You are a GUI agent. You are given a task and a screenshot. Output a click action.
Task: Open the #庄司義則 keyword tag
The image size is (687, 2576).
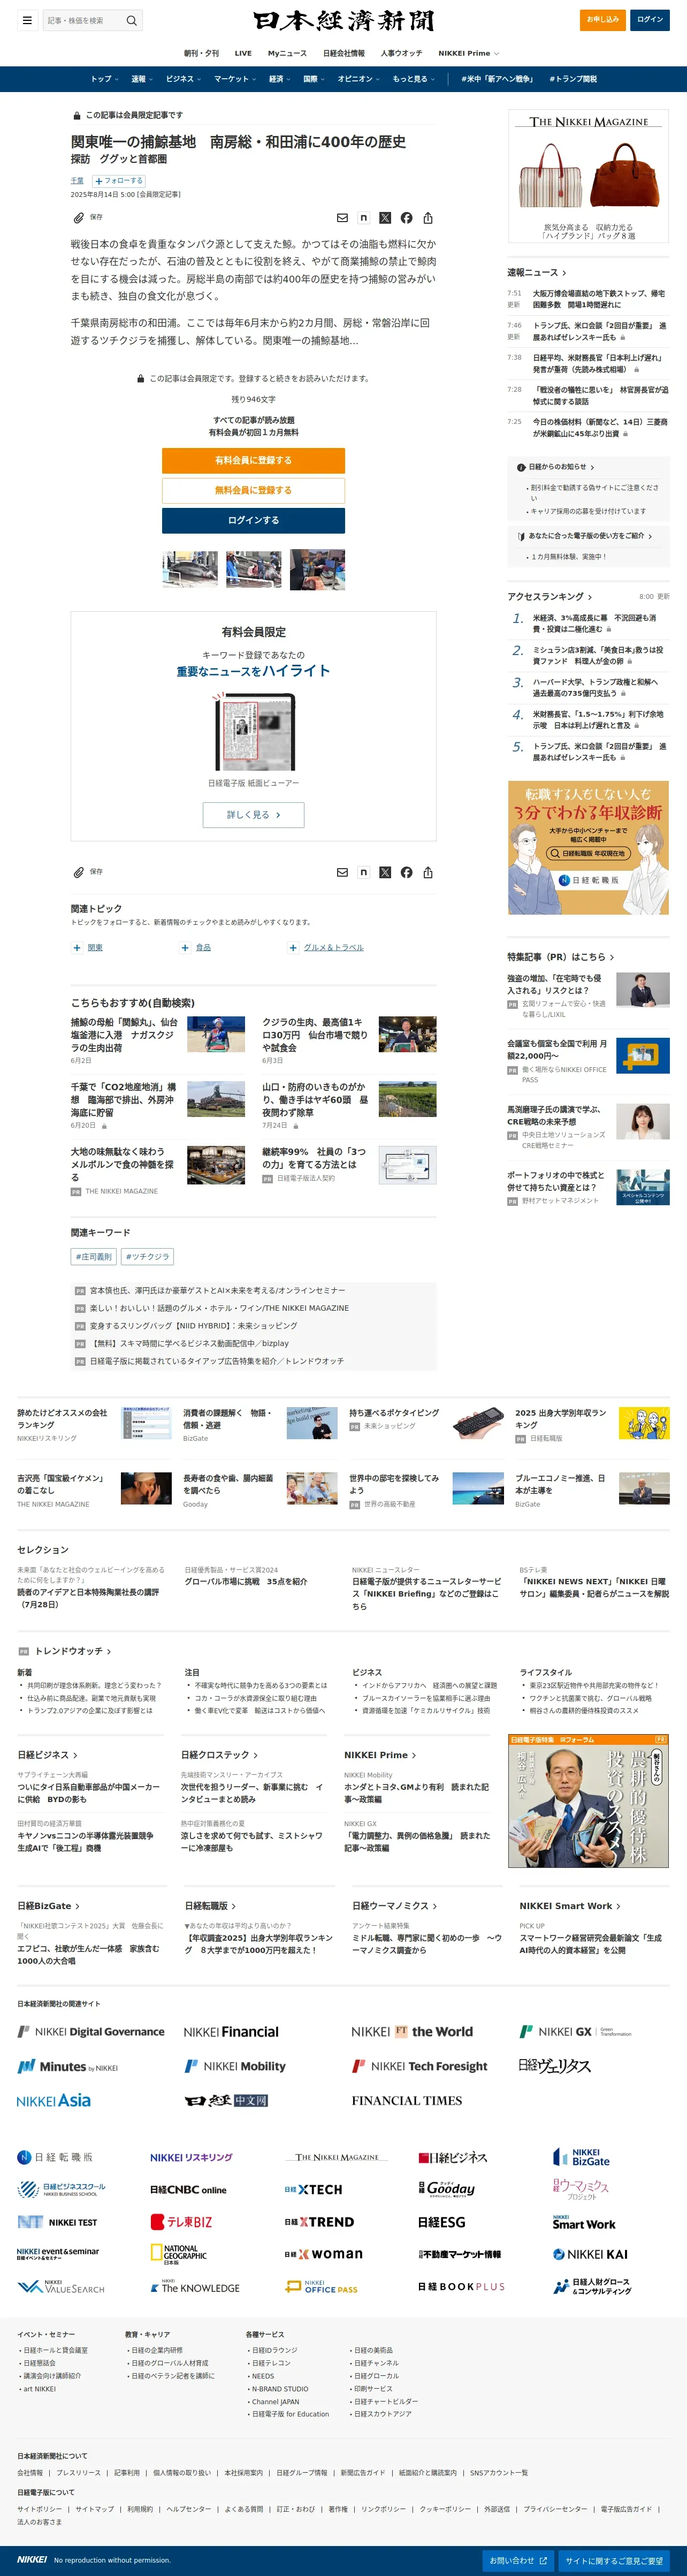click(94, 1257)
